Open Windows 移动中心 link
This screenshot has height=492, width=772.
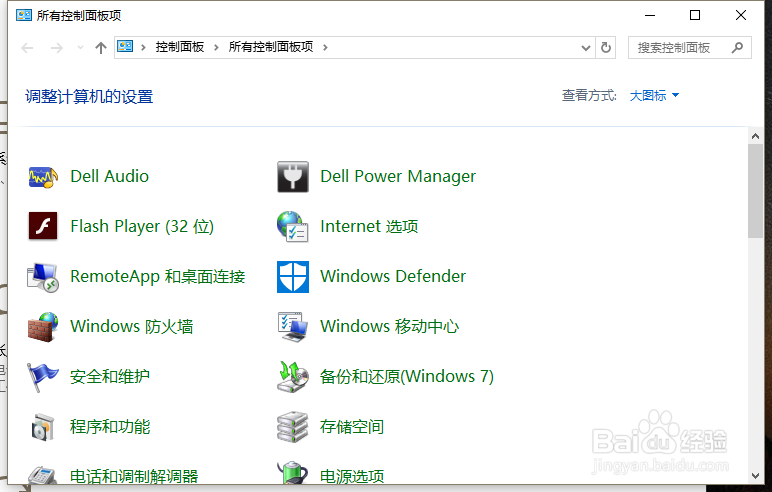point(389,327)
